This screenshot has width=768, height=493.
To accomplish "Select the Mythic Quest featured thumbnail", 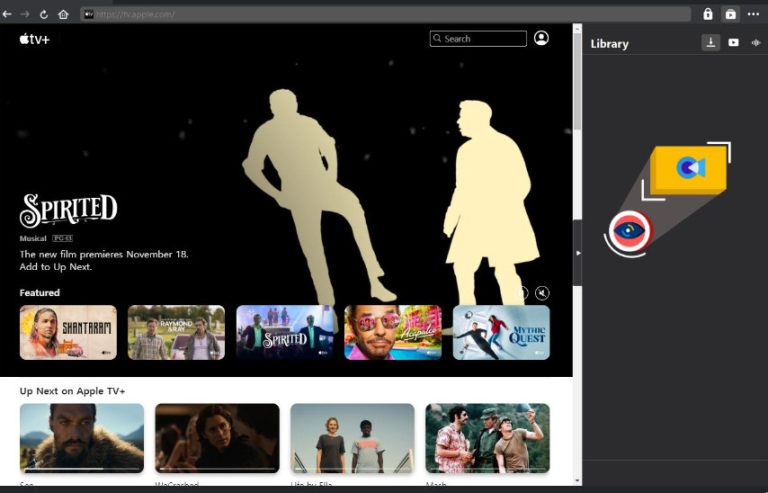I will pyautogui.click(x=501, y=332).
